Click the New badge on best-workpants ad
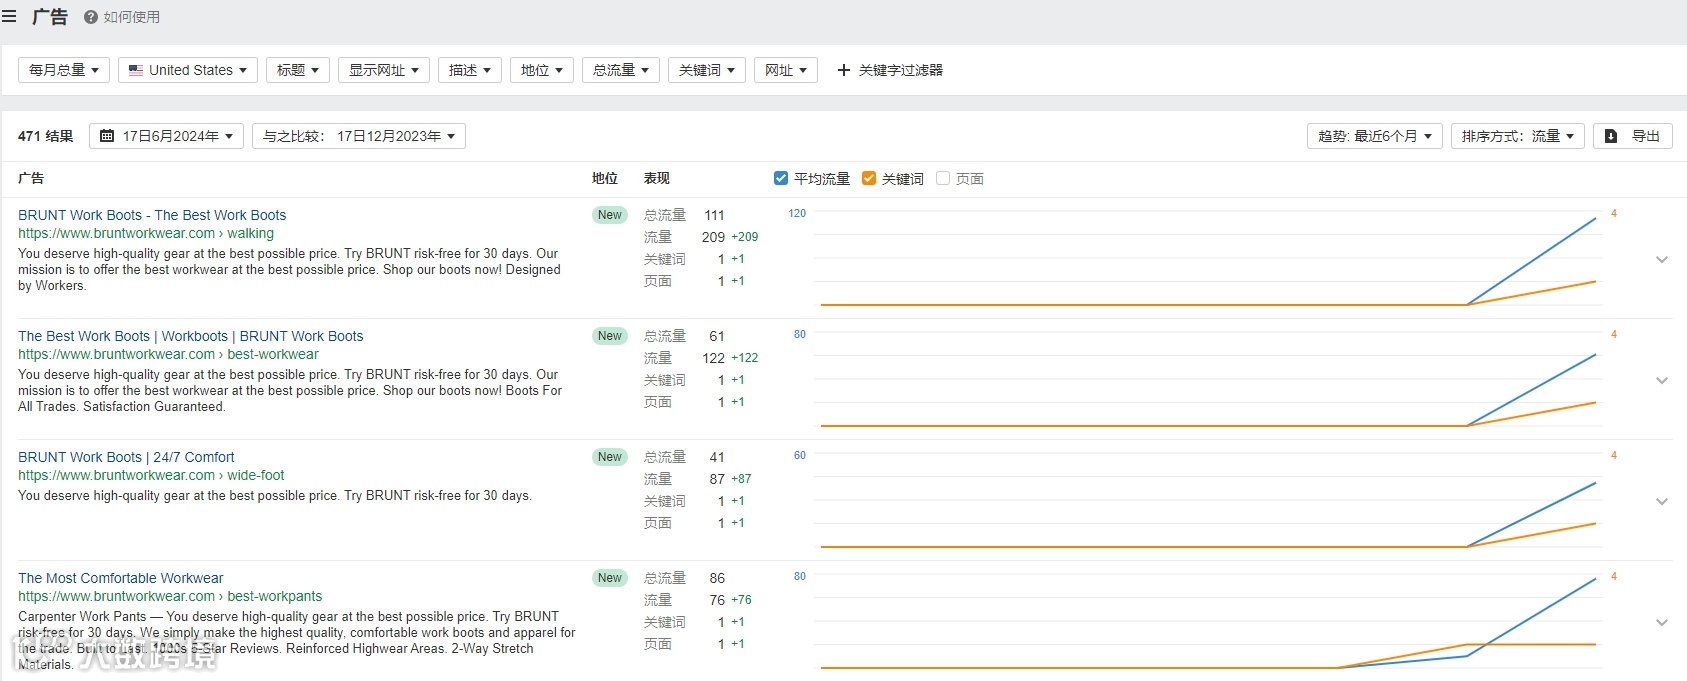 (610, 578)
